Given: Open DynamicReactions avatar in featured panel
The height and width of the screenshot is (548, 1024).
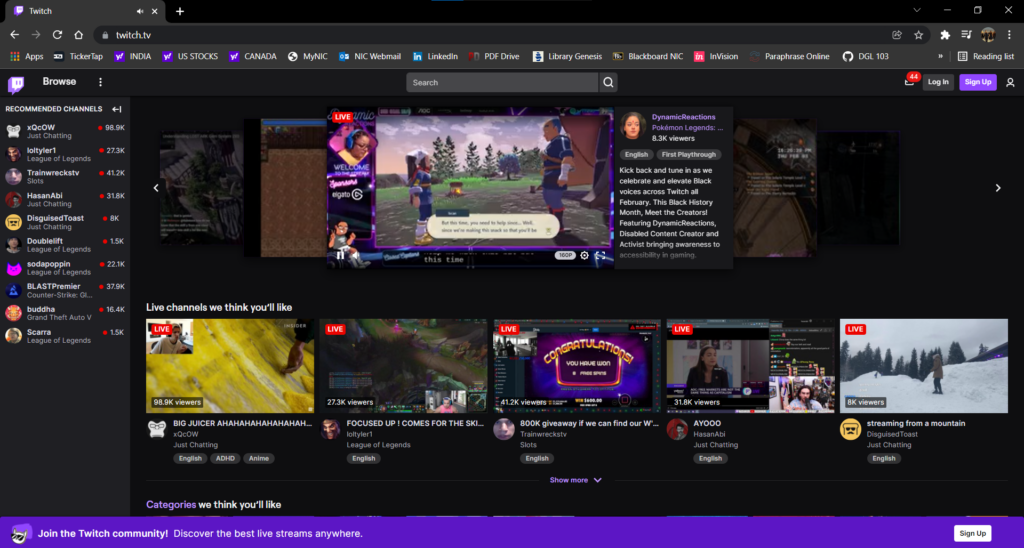Looking at the screenshot, I should [x=632, y=126].
